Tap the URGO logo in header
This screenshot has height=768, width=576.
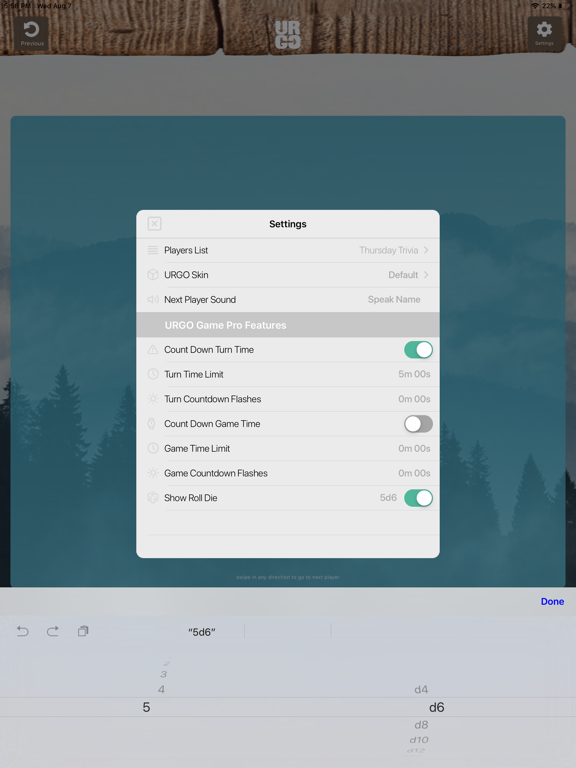pos(288,35)
